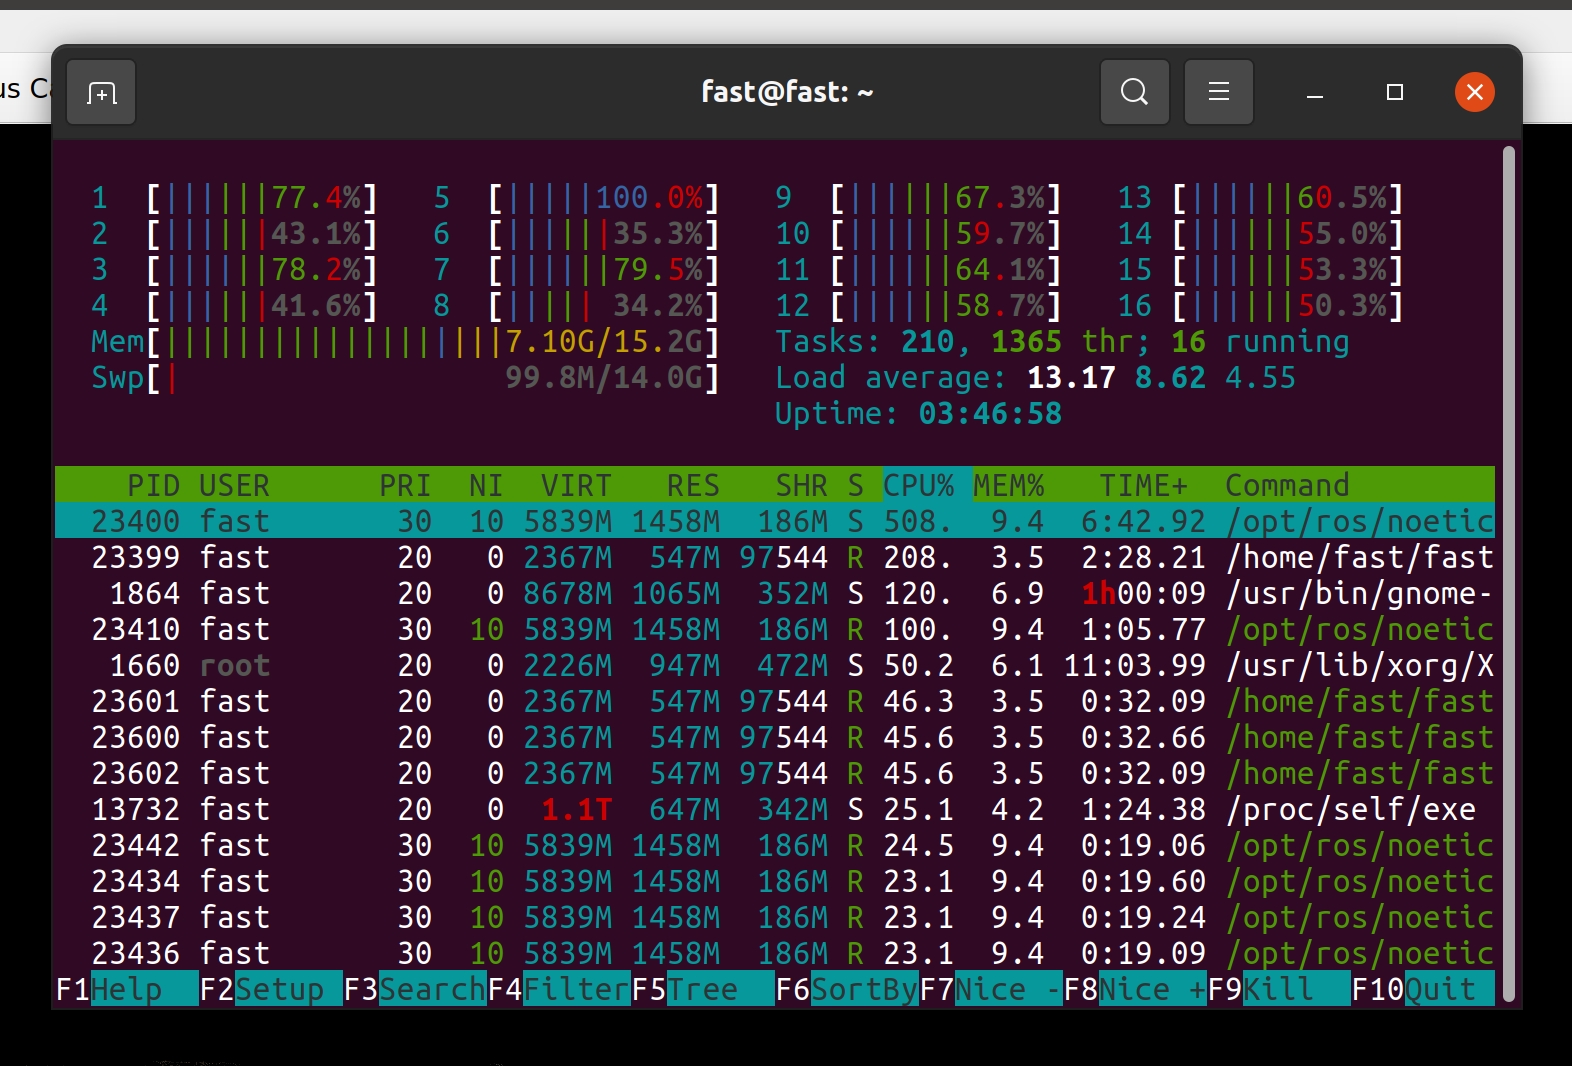The height and width of the screenshot is (1066, 1572).
Task: Select process row with PID 23434
Action: tap(775, 881)
